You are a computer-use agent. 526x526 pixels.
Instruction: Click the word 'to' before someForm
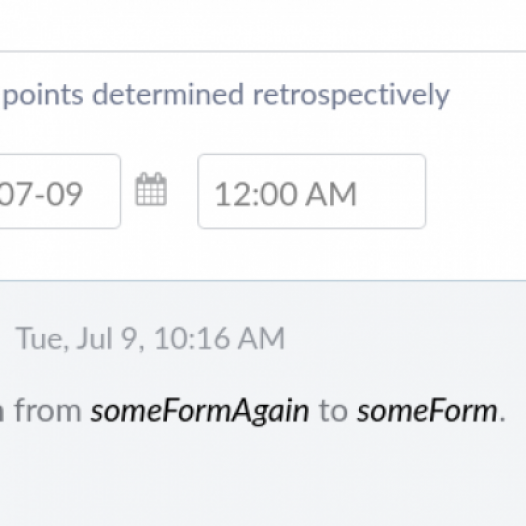pos(333,411)
